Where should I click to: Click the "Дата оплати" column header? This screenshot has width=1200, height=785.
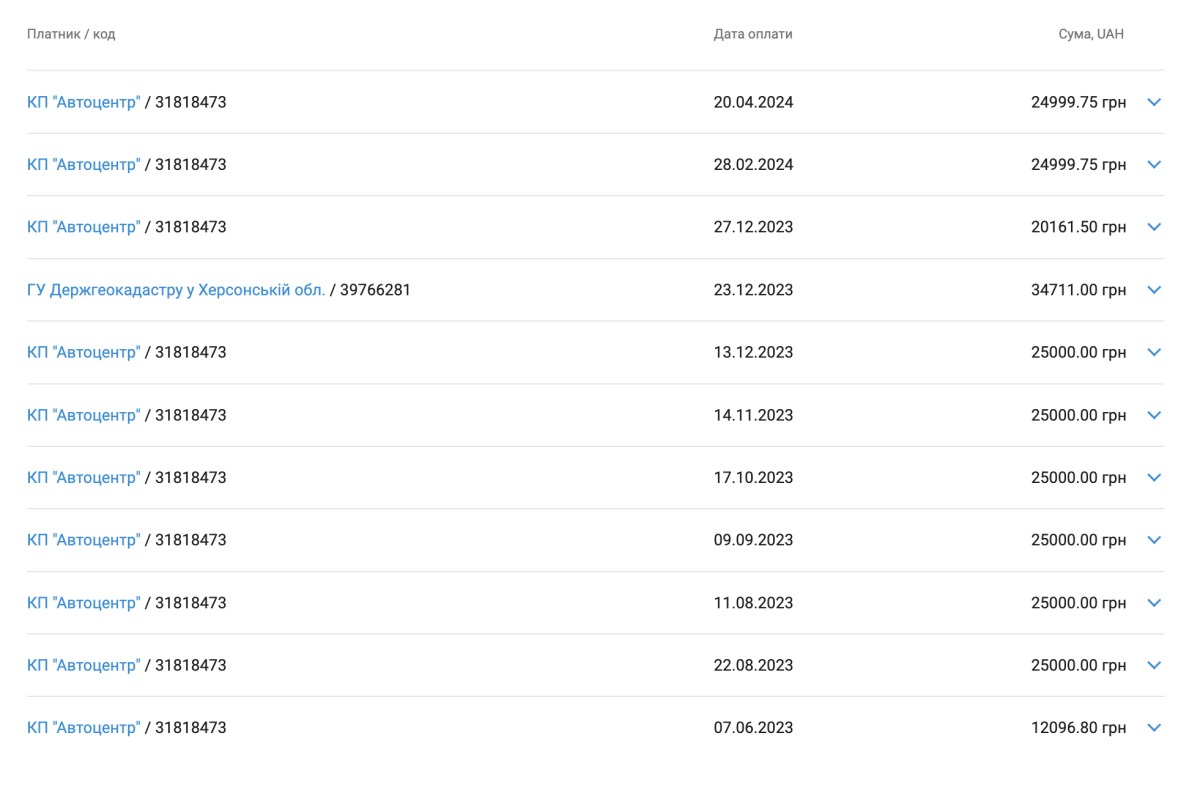(752, 34)
